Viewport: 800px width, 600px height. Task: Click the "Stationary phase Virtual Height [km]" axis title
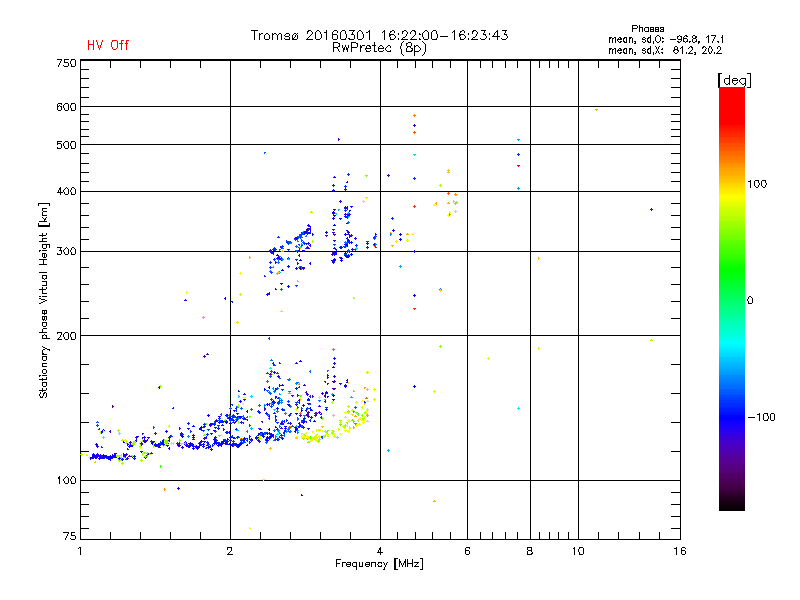(44, 300)
